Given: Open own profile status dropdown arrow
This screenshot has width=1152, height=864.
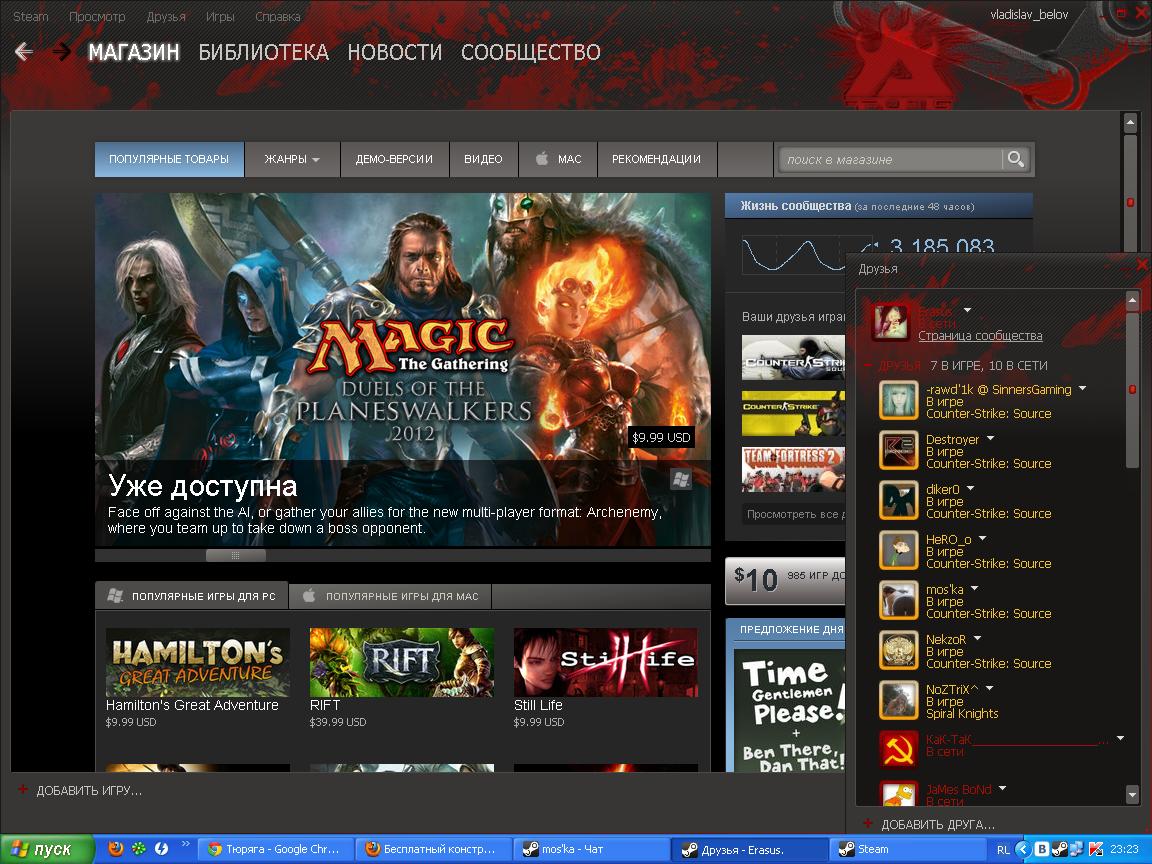Looking at the screenshot, I should point(967,311).
